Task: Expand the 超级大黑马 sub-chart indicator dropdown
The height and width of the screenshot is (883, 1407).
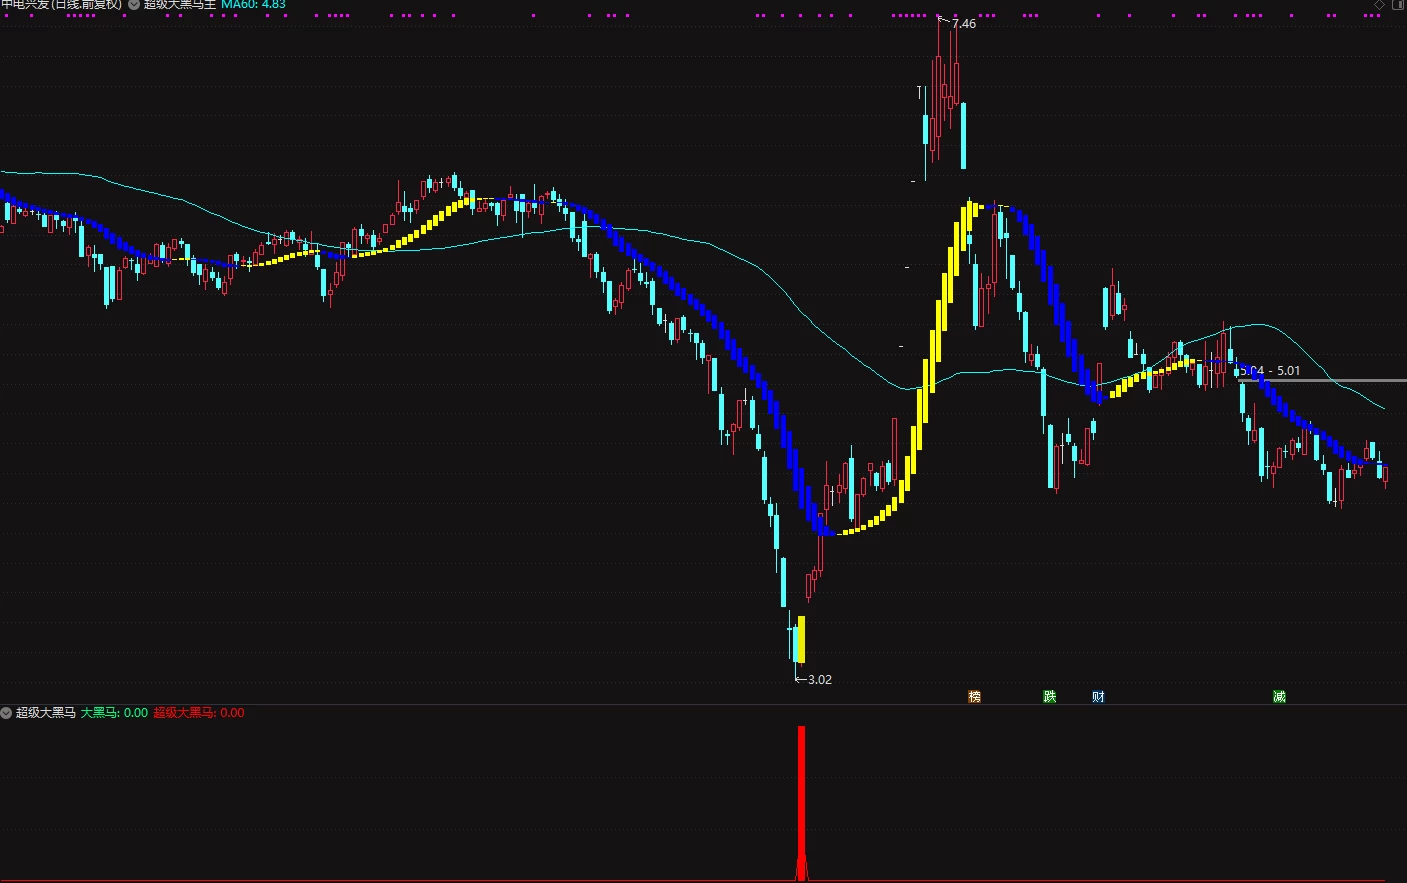Action: pyautogui.click(x=7, y=713)
